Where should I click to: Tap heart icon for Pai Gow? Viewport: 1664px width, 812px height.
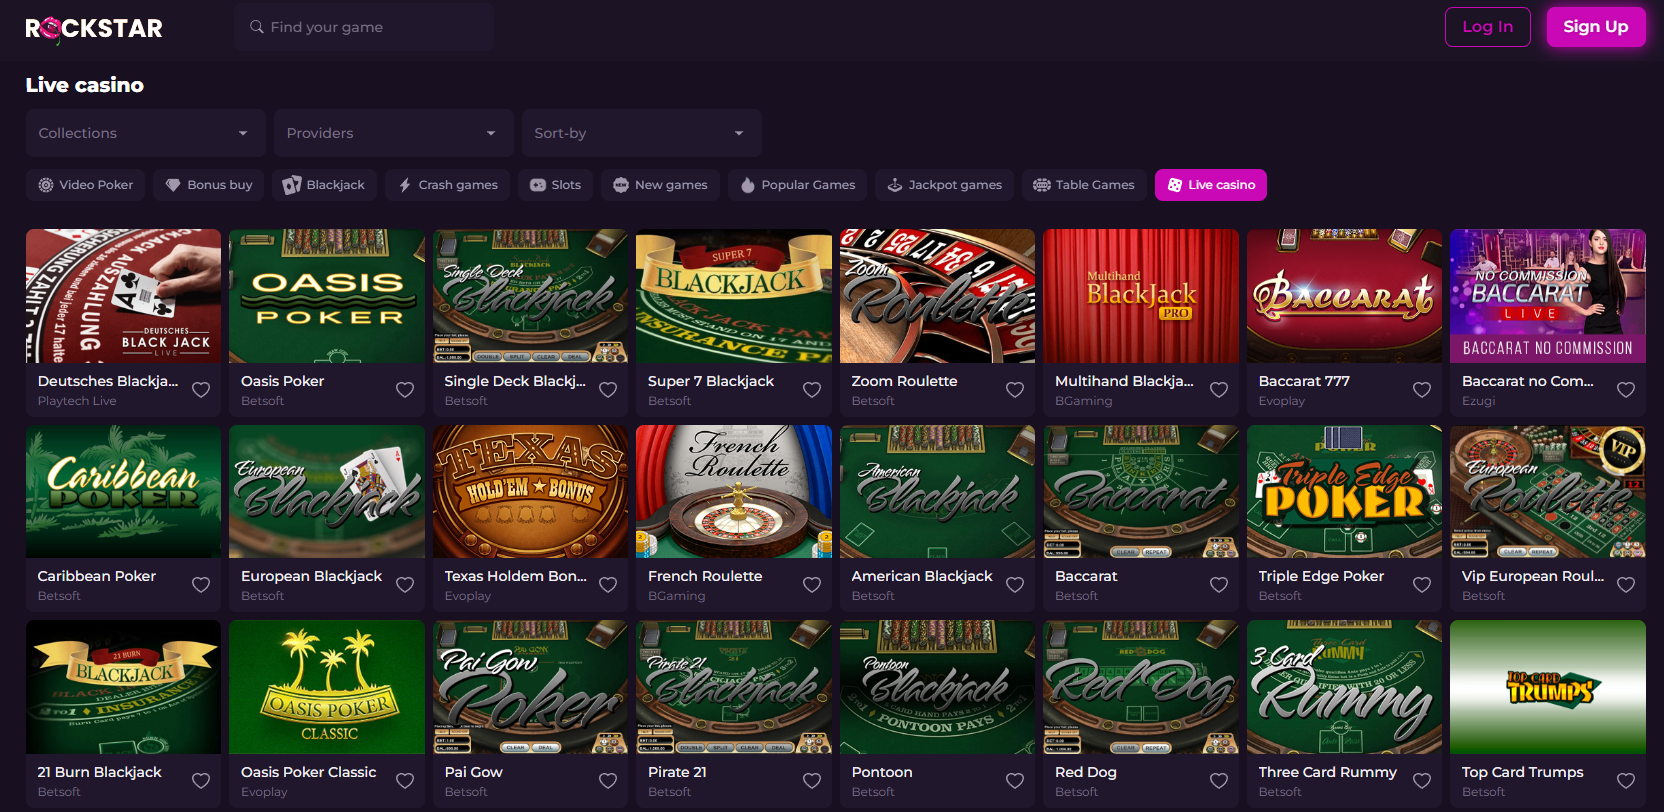click(x=608, y=781)
